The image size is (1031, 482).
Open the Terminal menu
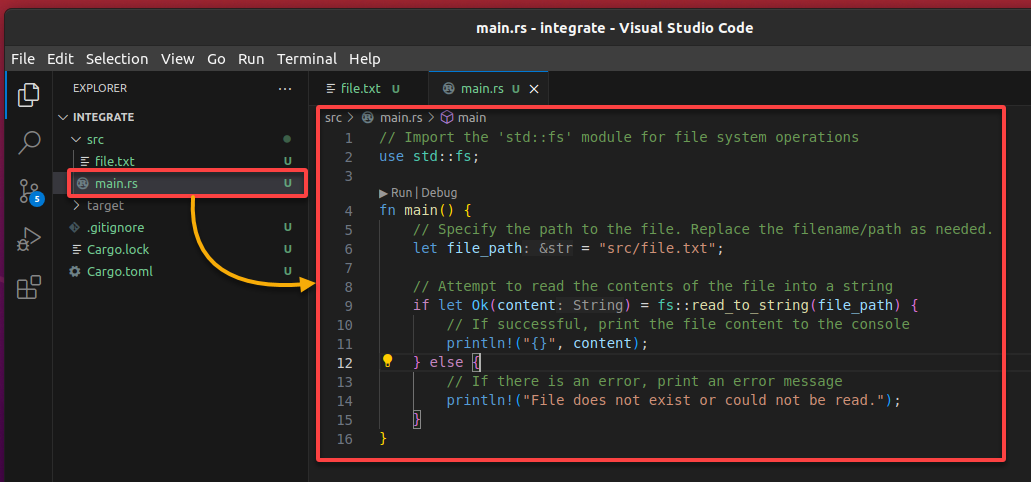(307, 59)
